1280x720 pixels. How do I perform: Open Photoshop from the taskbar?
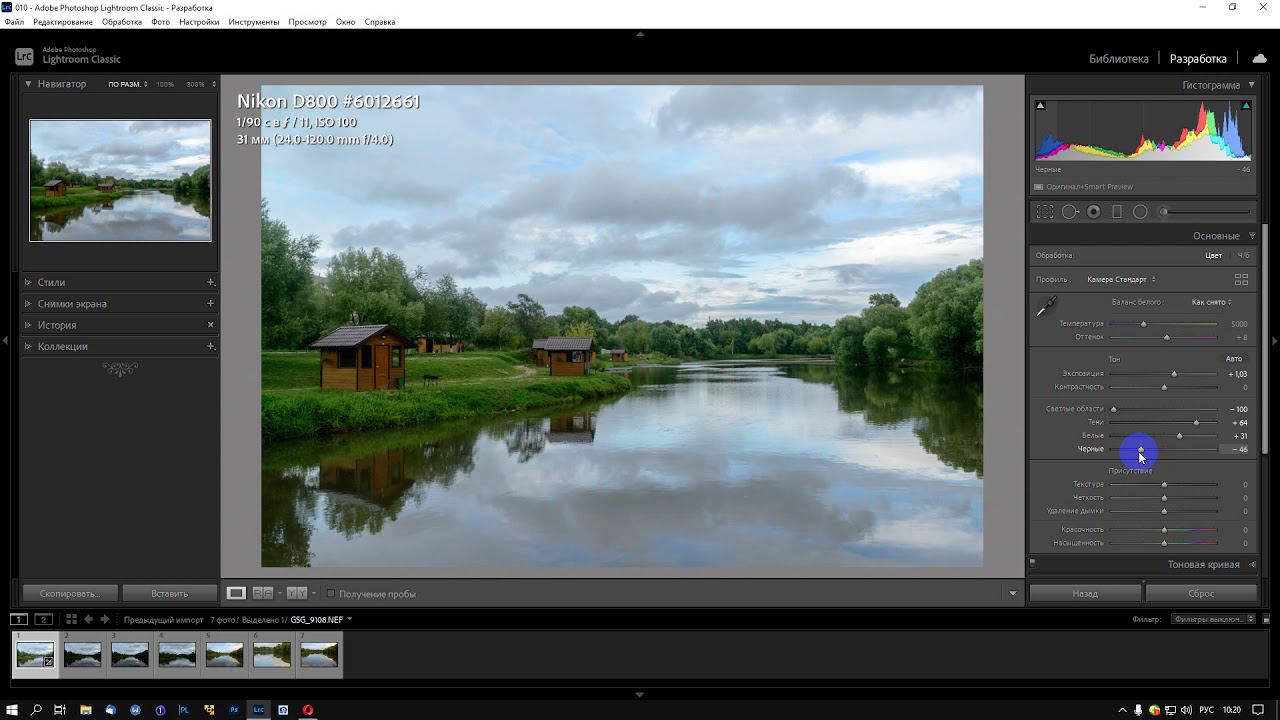pos(234,710)
